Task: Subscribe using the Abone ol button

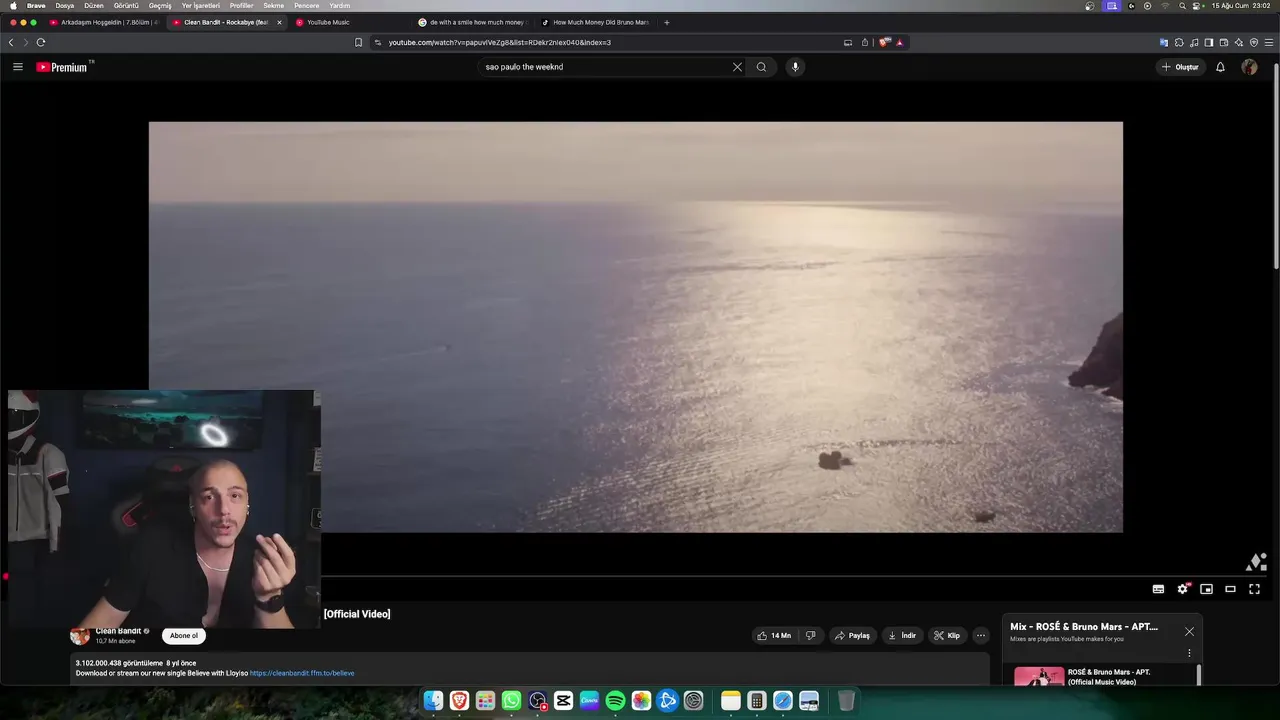Action: click(184, 635)
